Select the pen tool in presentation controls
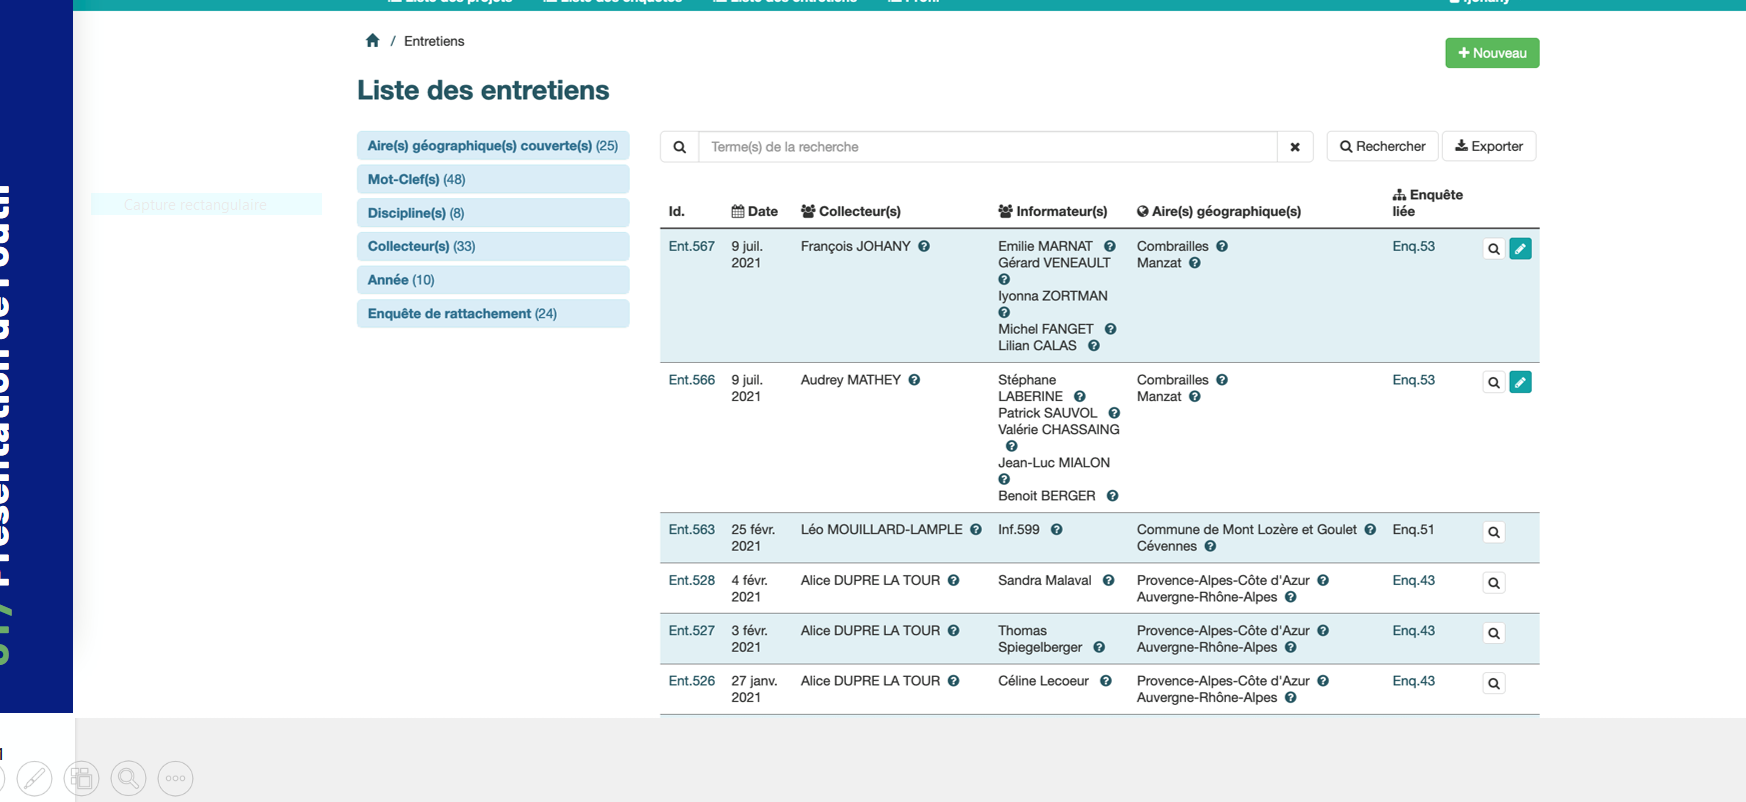 click(x=34, y=778)
